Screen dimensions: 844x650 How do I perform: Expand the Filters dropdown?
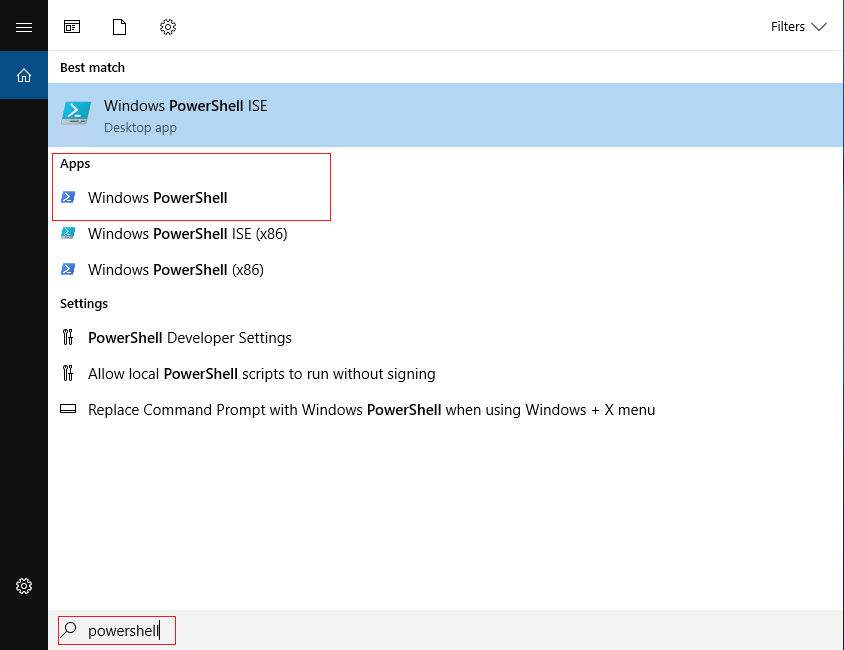click(x=798, y=27)
